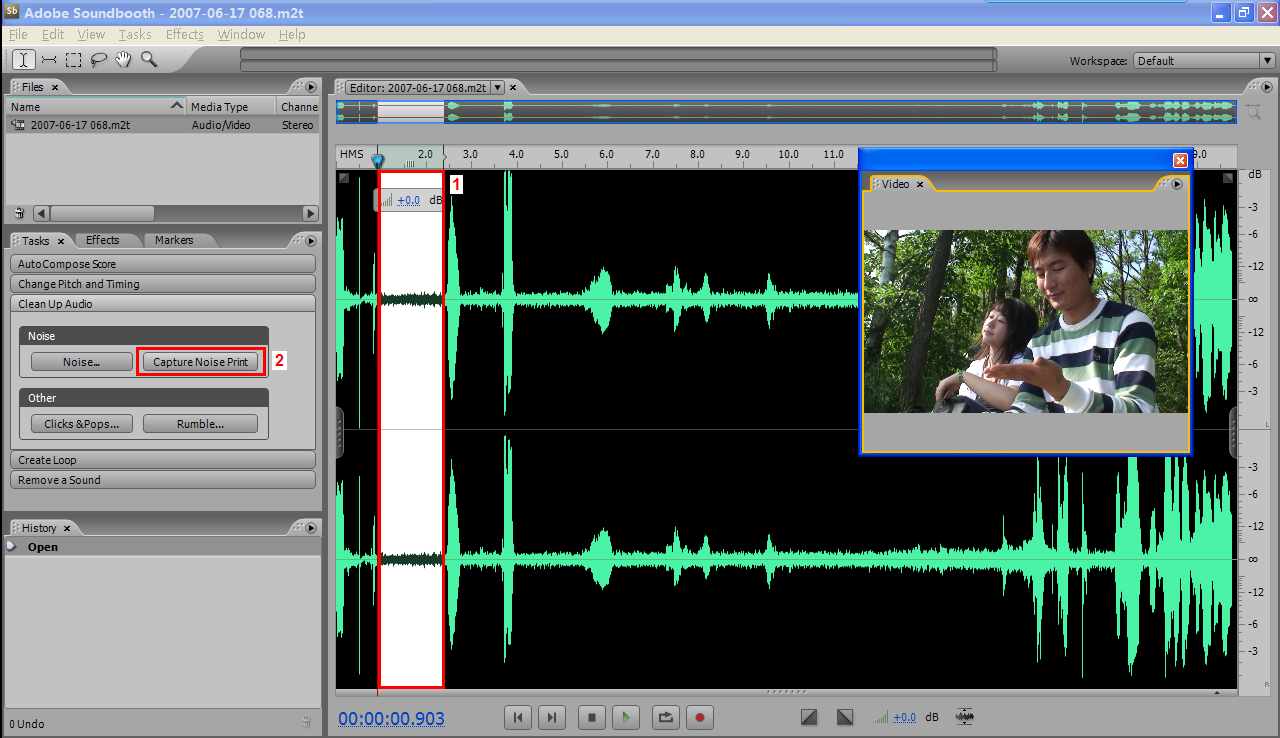Viewport: 1280px width, 738px height.
Task: Select the Frequency Selection tool
Action: coord(49,60)
